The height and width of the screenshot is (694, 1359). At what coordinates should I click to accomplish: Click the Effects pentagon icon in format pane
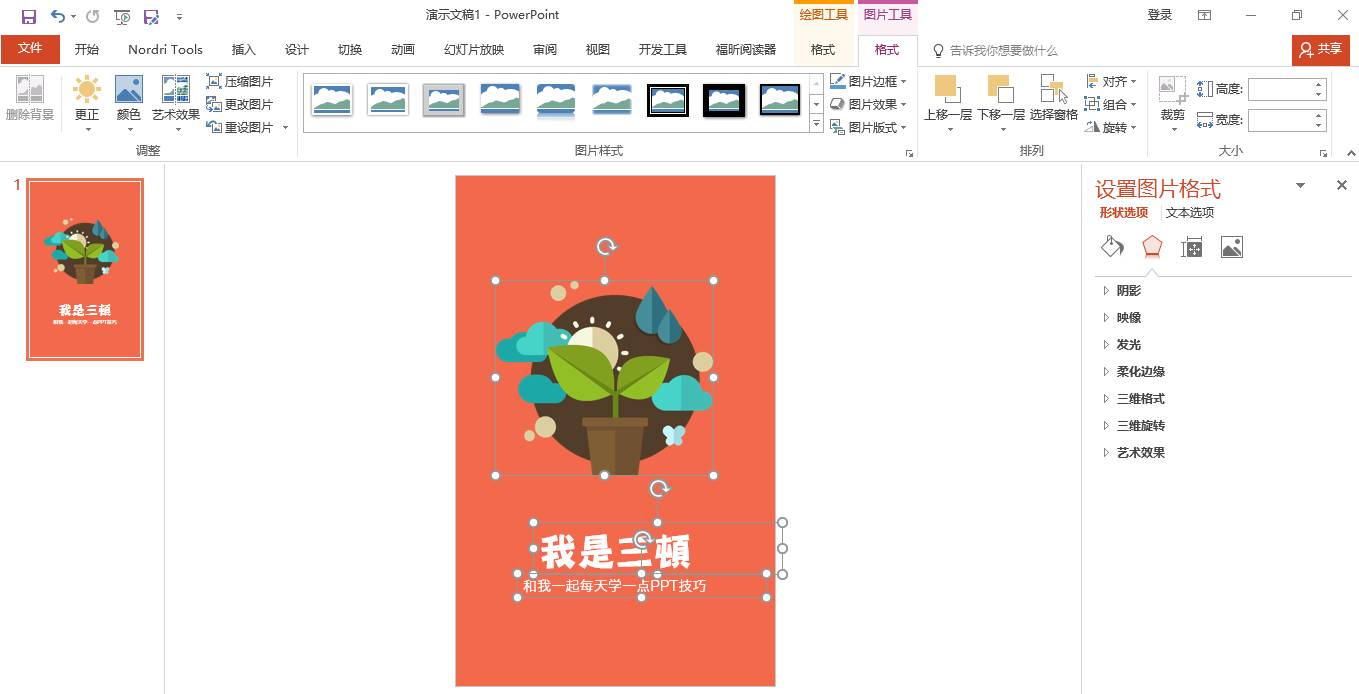tap(1151, 246)
